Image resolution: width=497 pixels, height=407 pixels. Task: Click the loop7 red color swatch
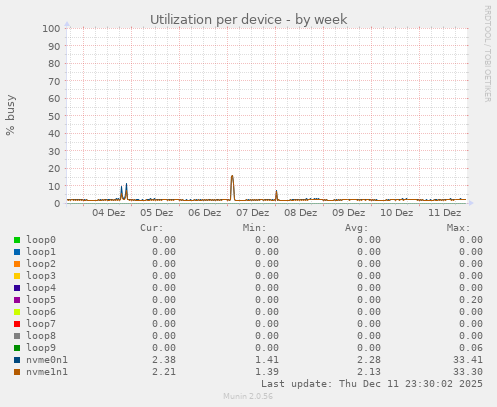[17, 324]
